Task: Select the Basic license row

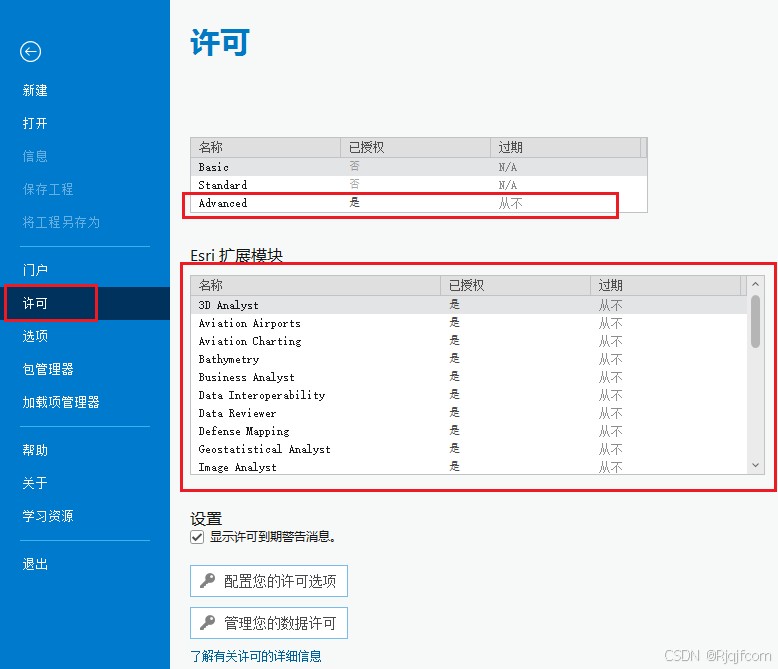Action: 419,167
